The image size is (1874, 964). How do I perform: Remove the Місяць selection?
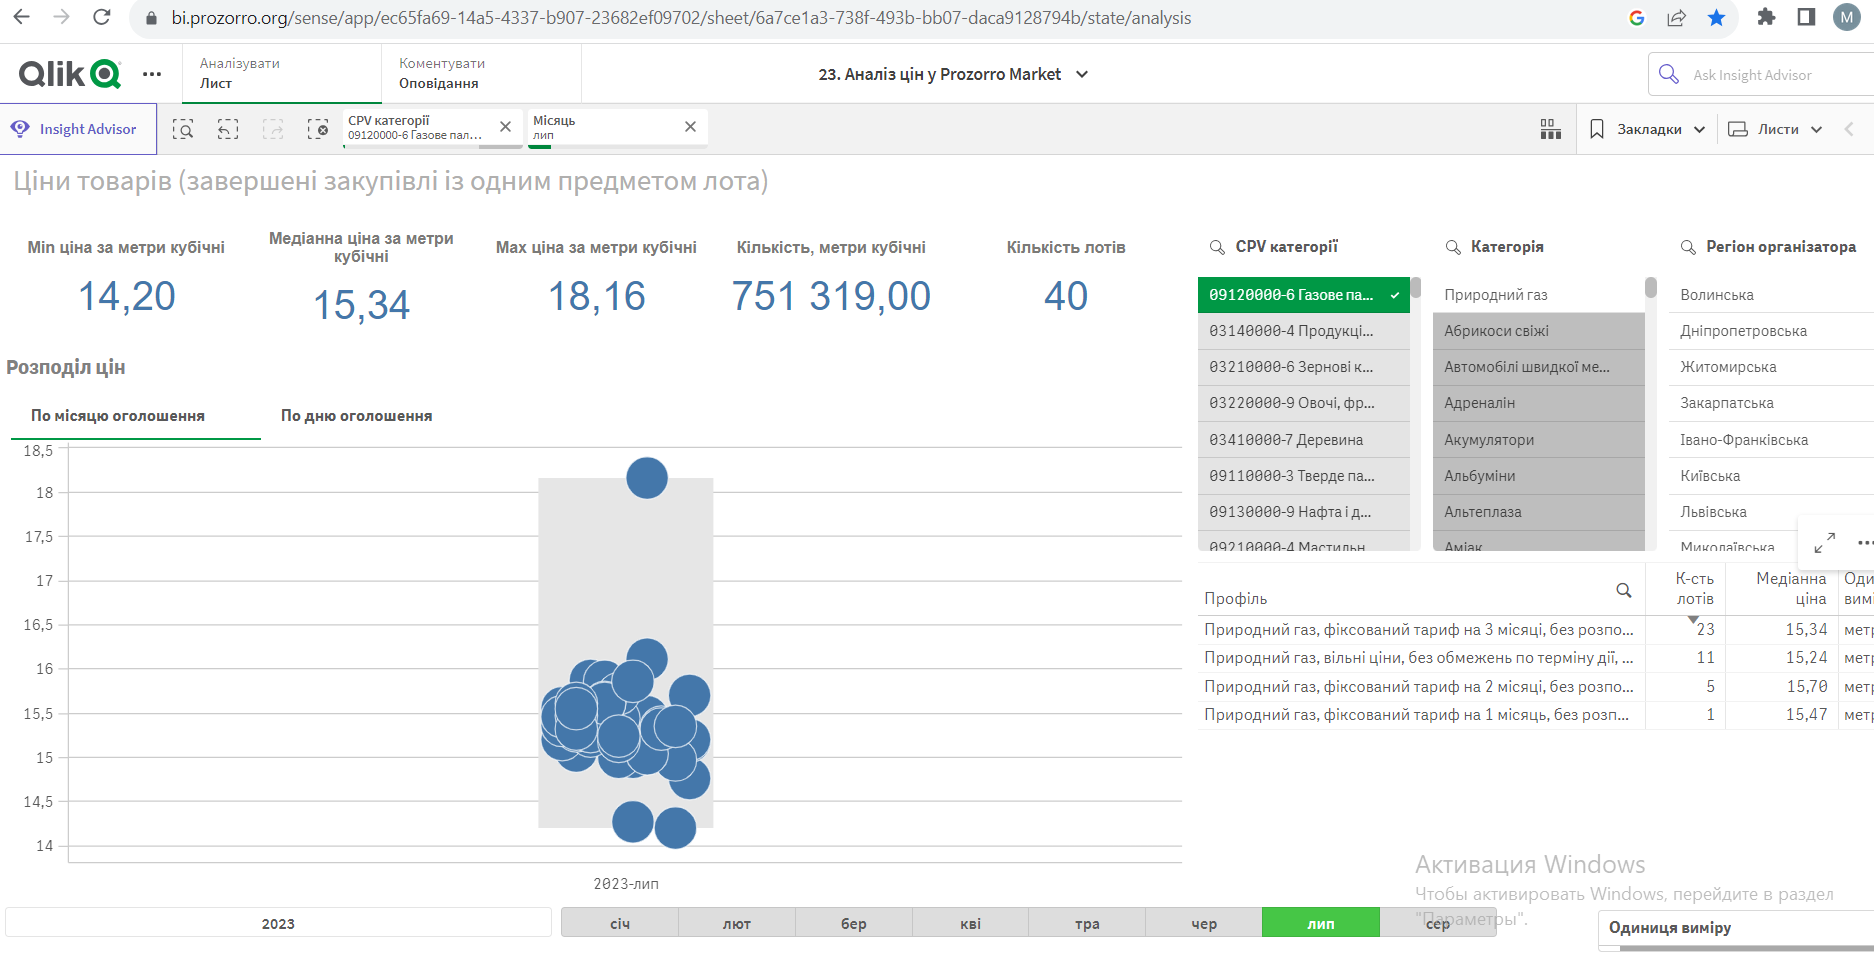690,127
